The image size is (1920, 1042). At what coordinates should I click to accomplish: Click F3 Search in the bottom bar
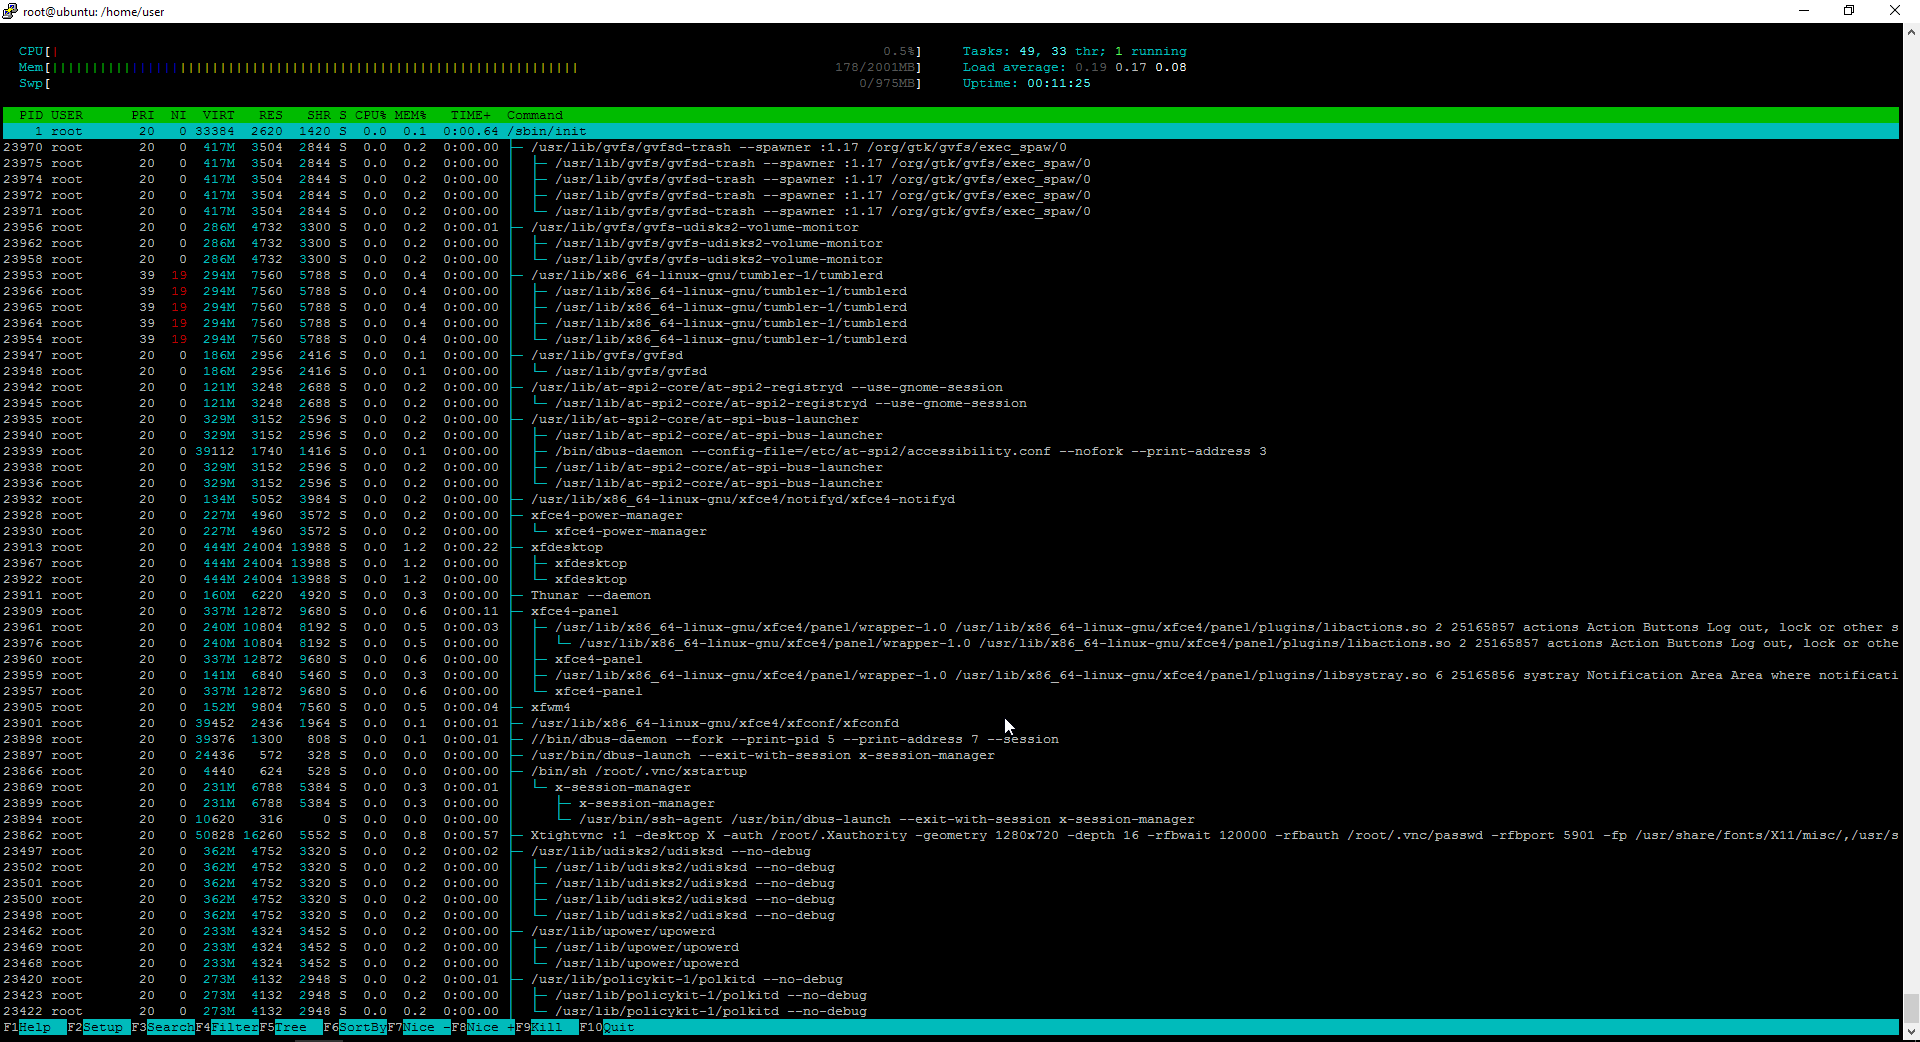170,1027
